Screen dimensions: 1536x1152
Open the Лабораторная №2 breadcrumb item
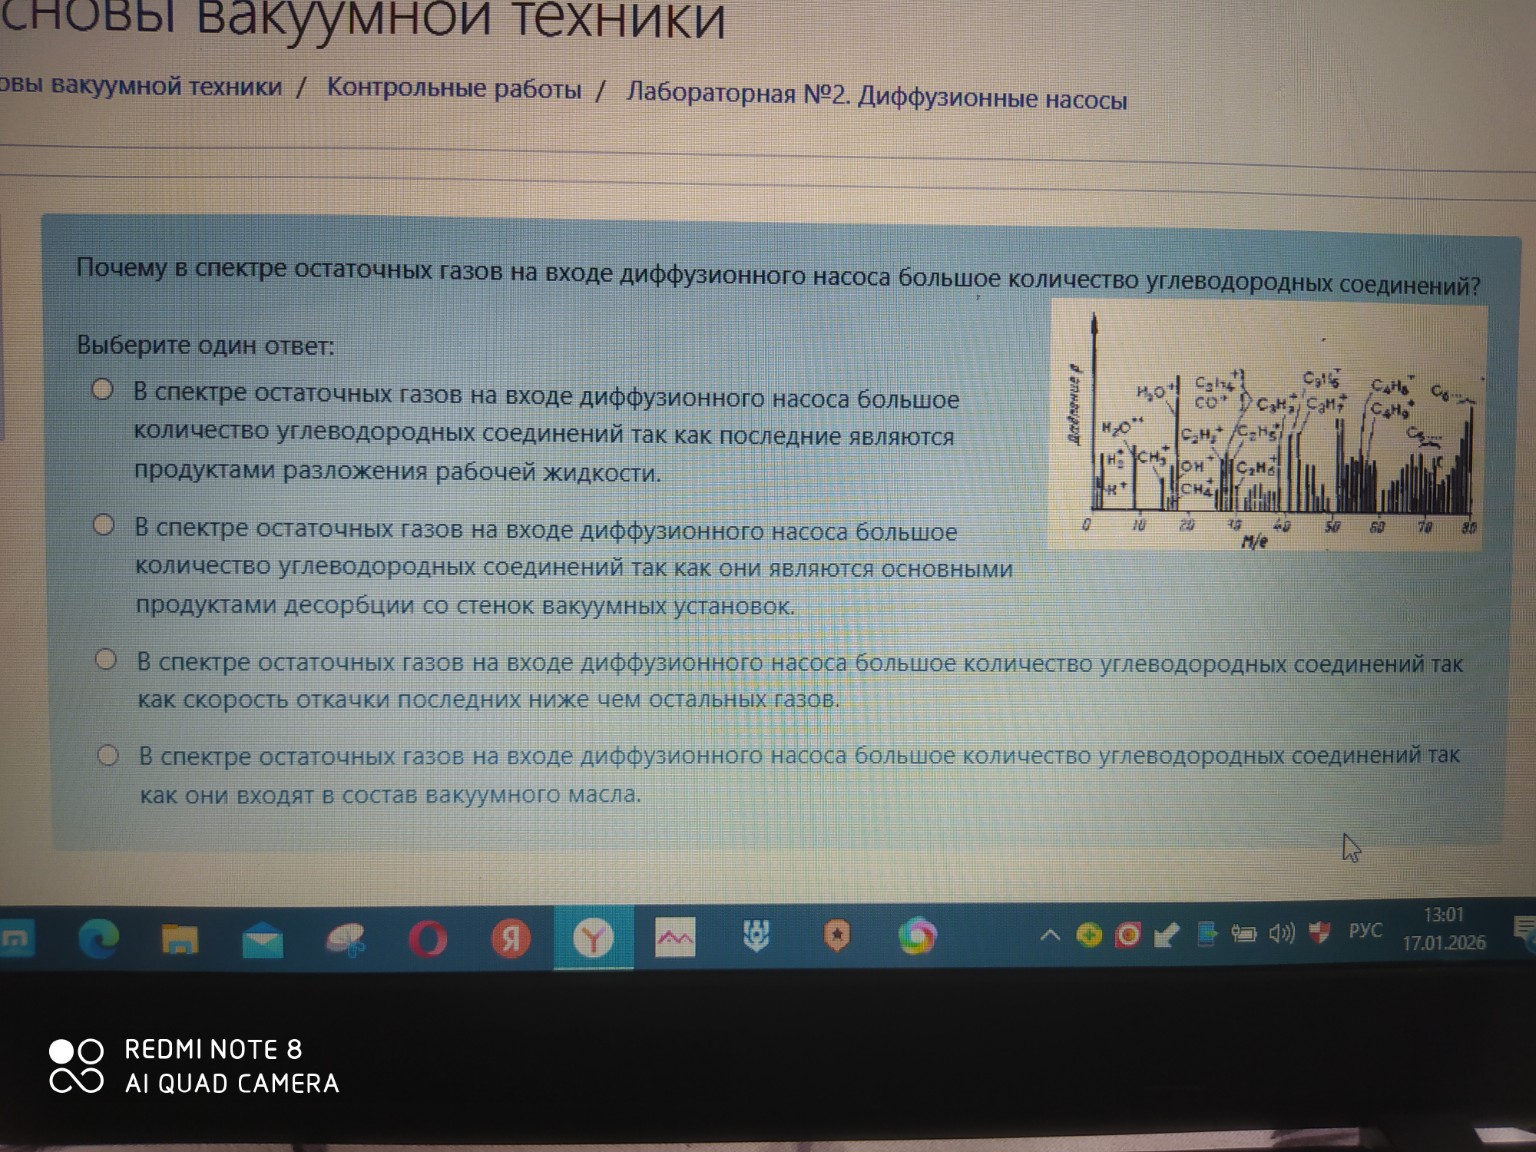point(877,98)
